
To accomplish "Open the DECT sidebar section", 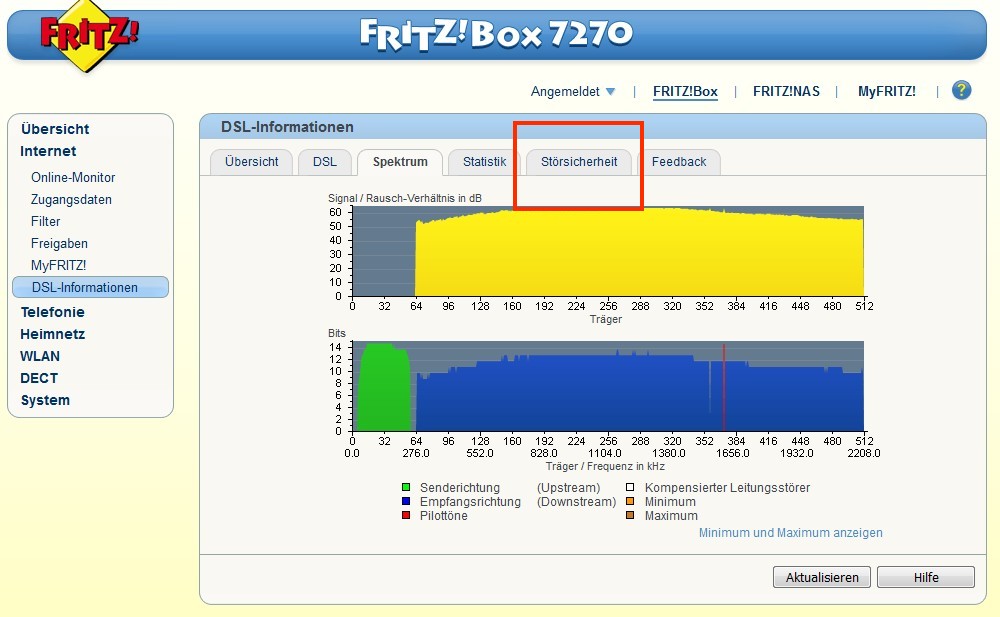I will pyautogui.click(x=39, y=378).
